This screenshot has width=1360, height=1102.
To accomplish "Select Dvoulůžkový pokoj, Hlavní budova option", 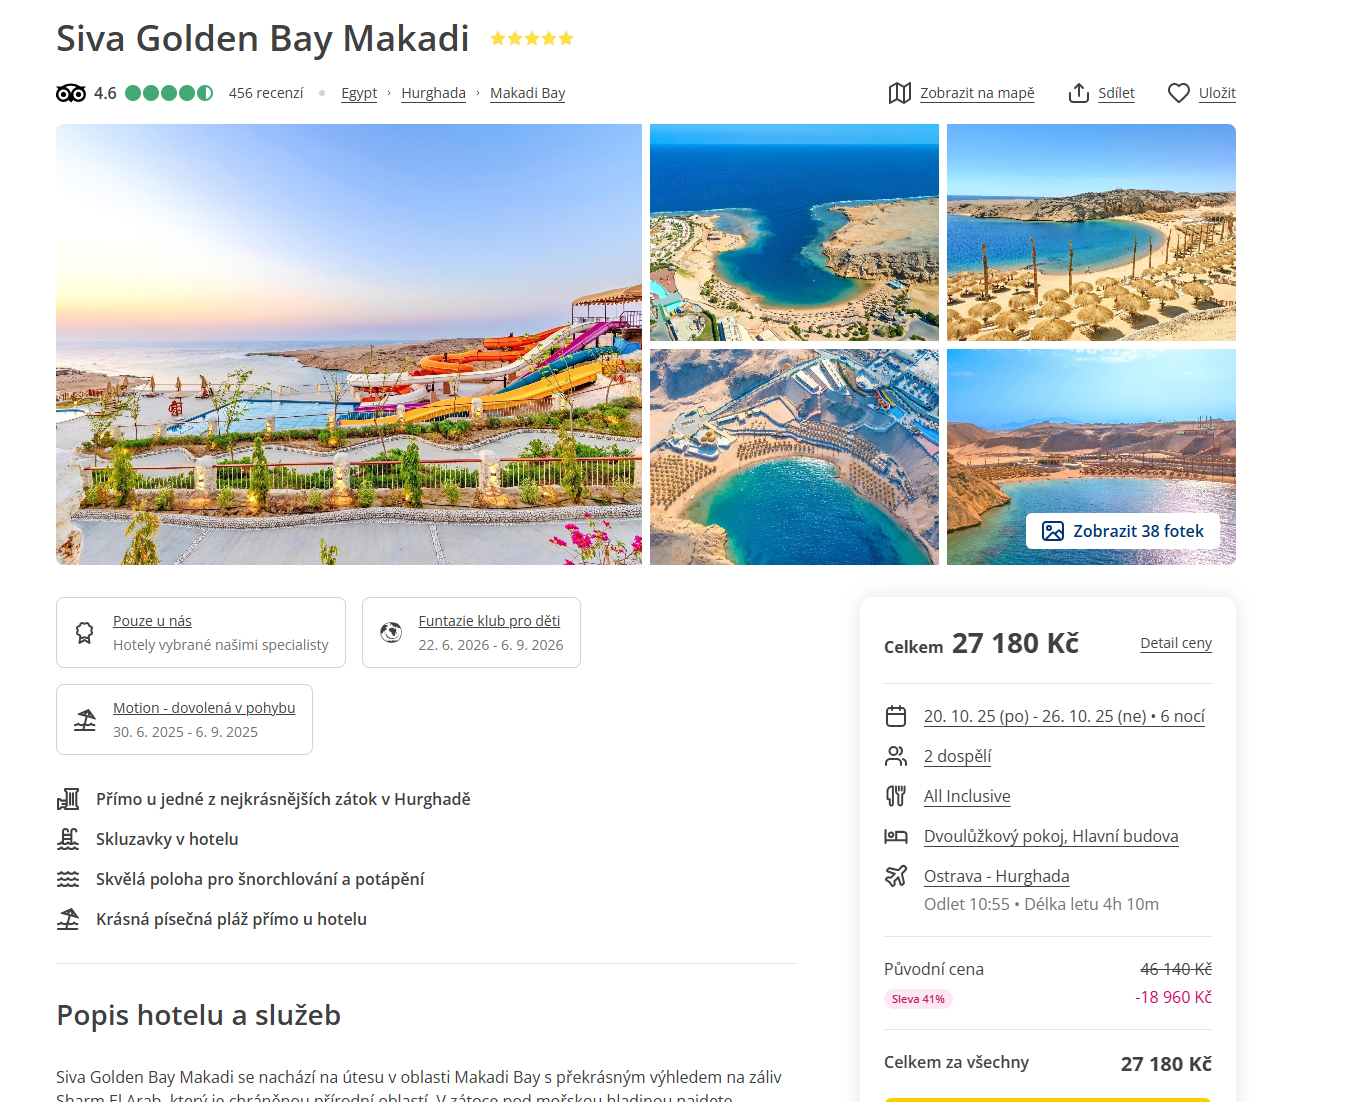I will 1051,836.
